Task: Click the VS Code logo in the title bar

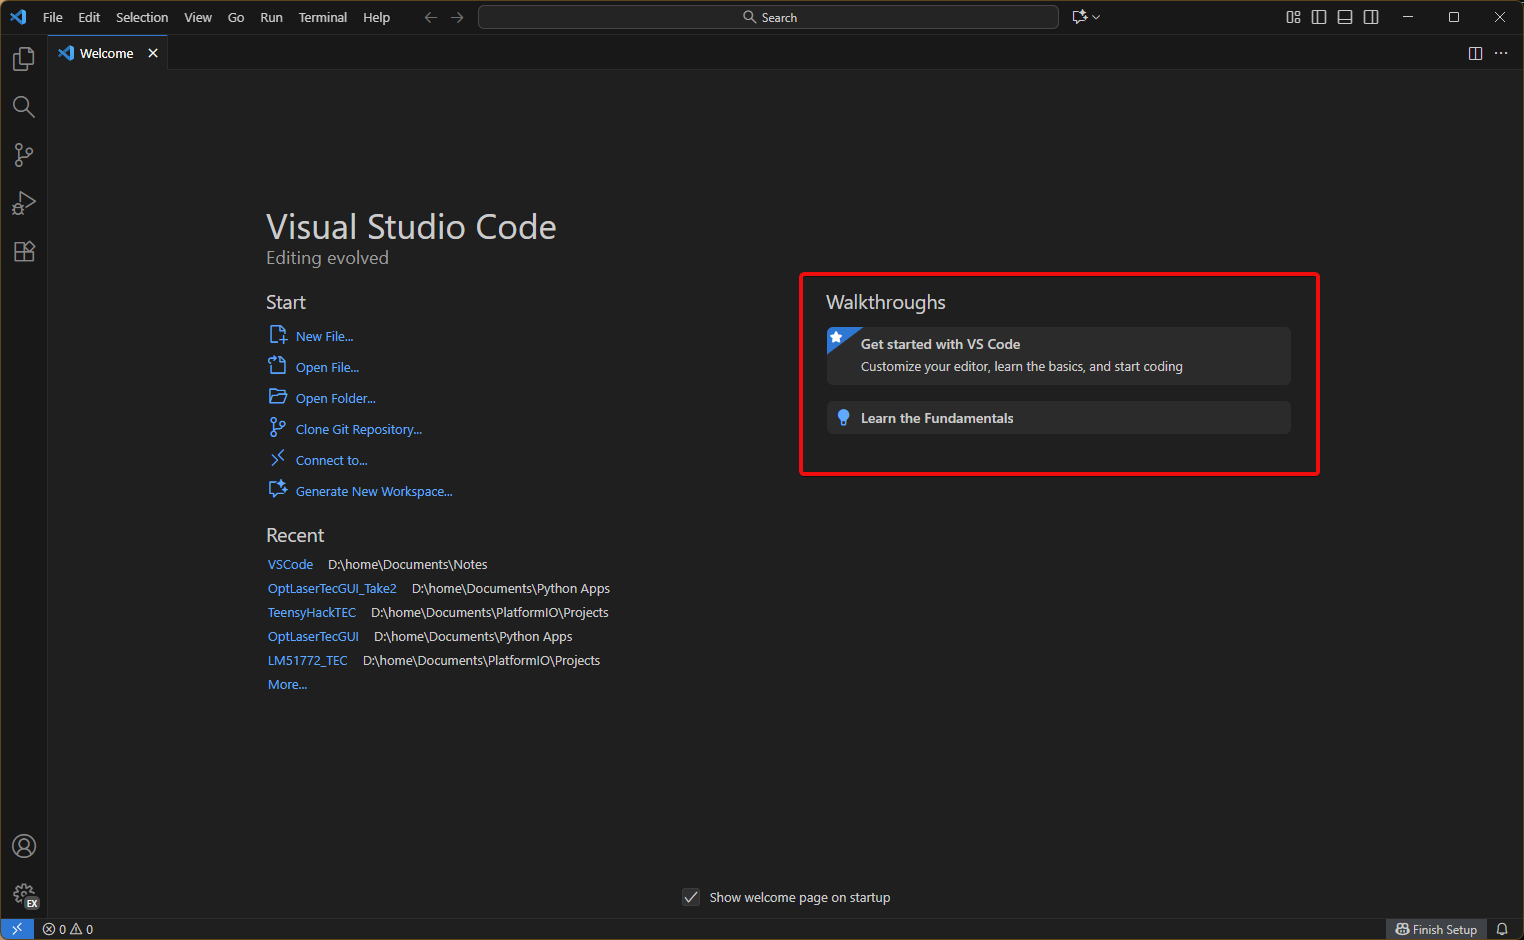Action: coord(18,17)
